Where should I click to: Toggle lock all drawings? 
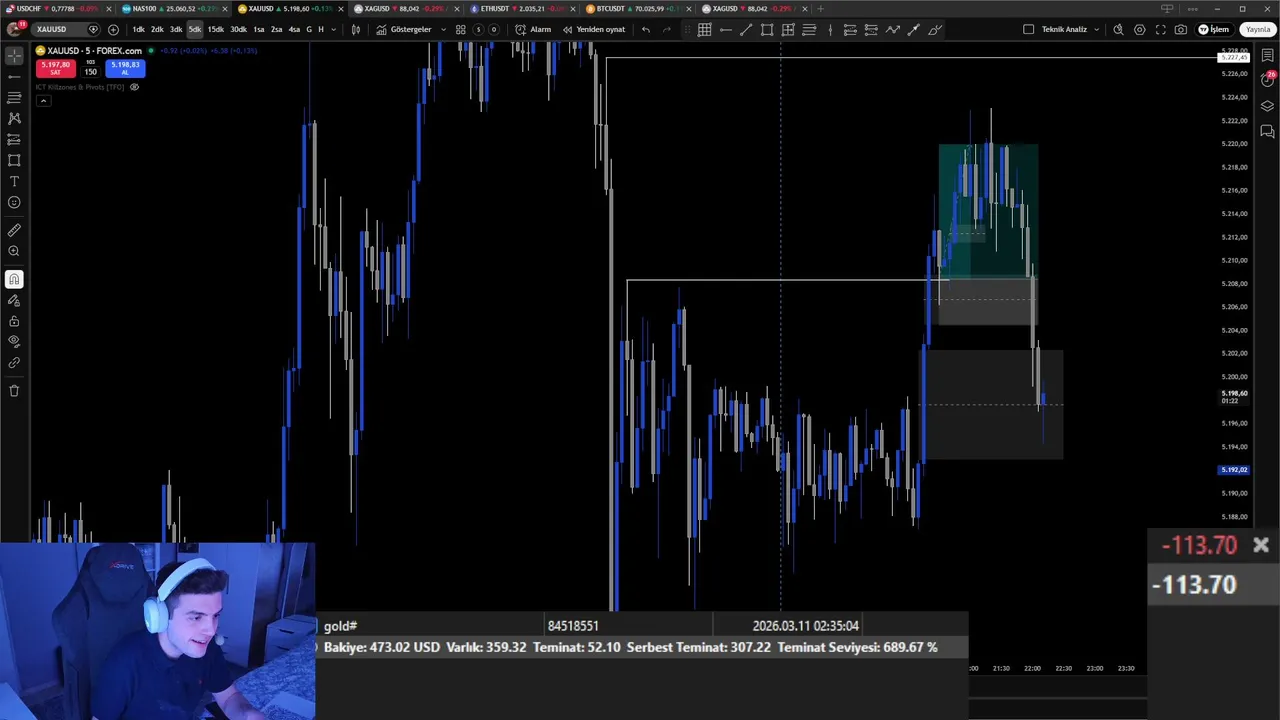[x=14, y=321]
